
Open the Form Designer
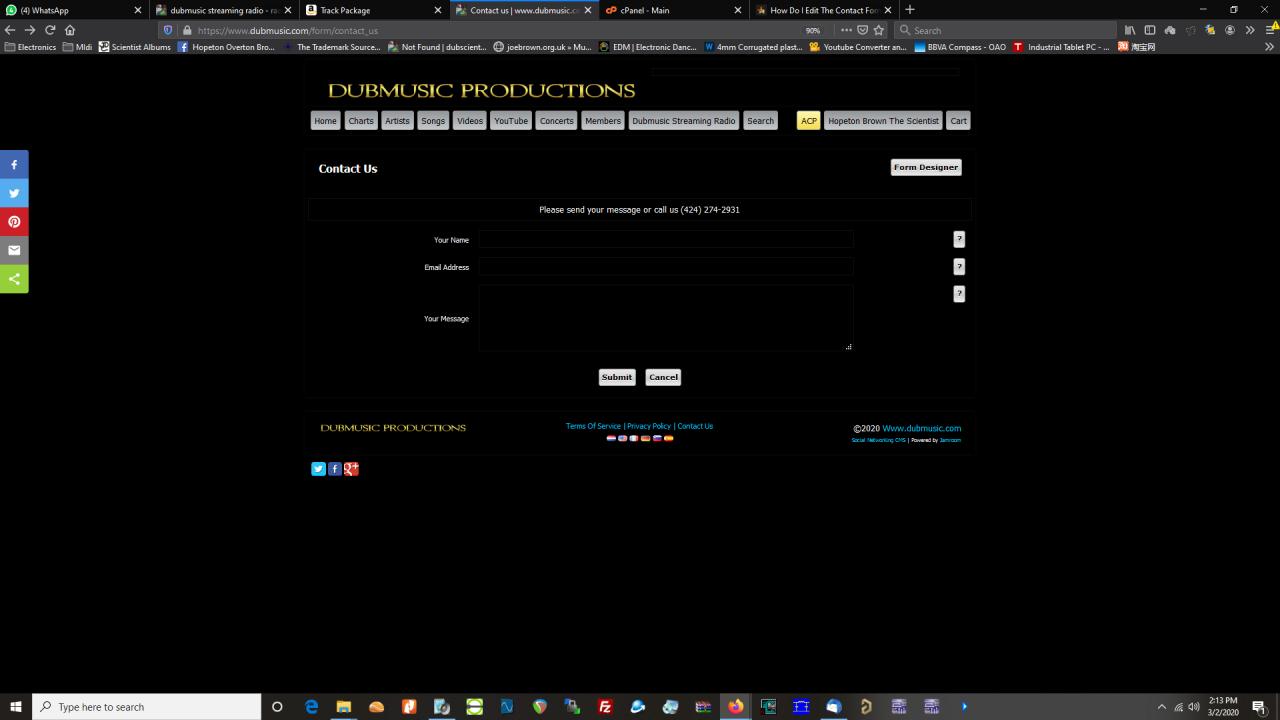[x=926, y=167]
